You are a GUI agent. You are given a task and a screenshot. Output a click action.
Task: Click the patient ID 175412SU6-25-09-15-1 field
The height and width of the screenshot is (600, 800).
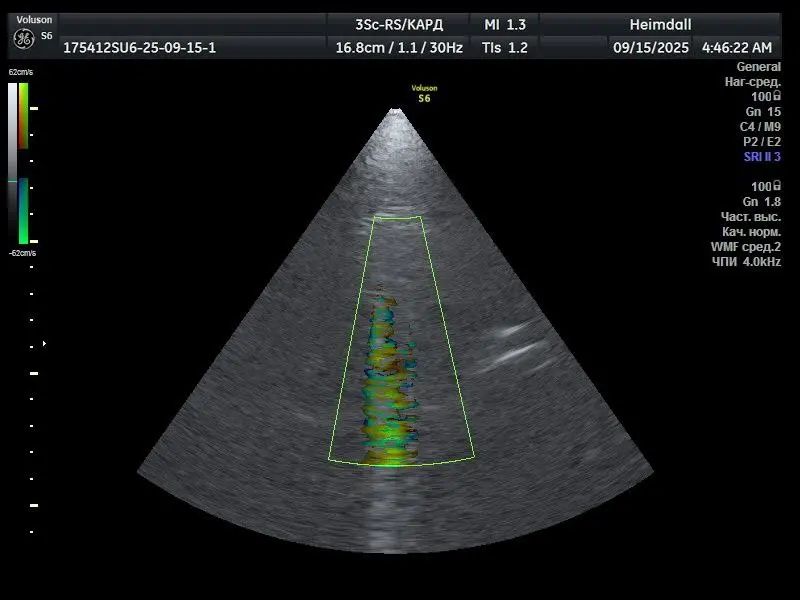coord(139,47)
